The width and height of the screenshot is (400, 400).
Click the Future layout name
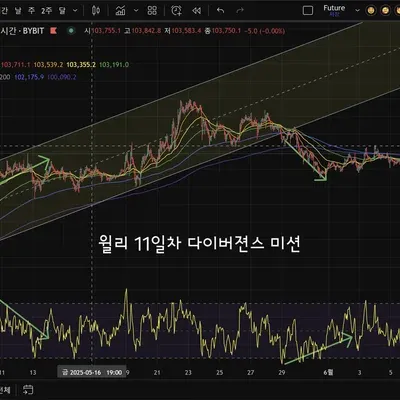click(334, 8)
